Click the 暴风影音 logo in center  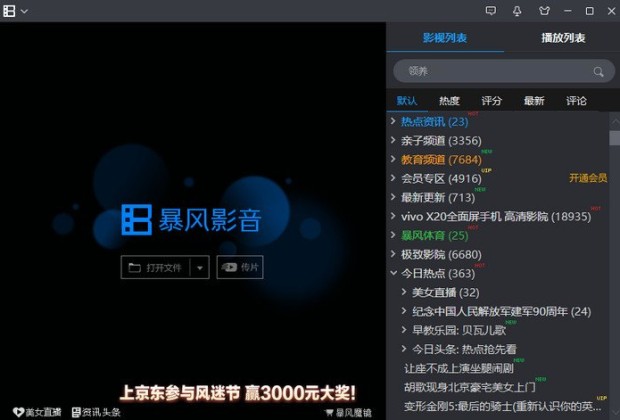[191, 219]
